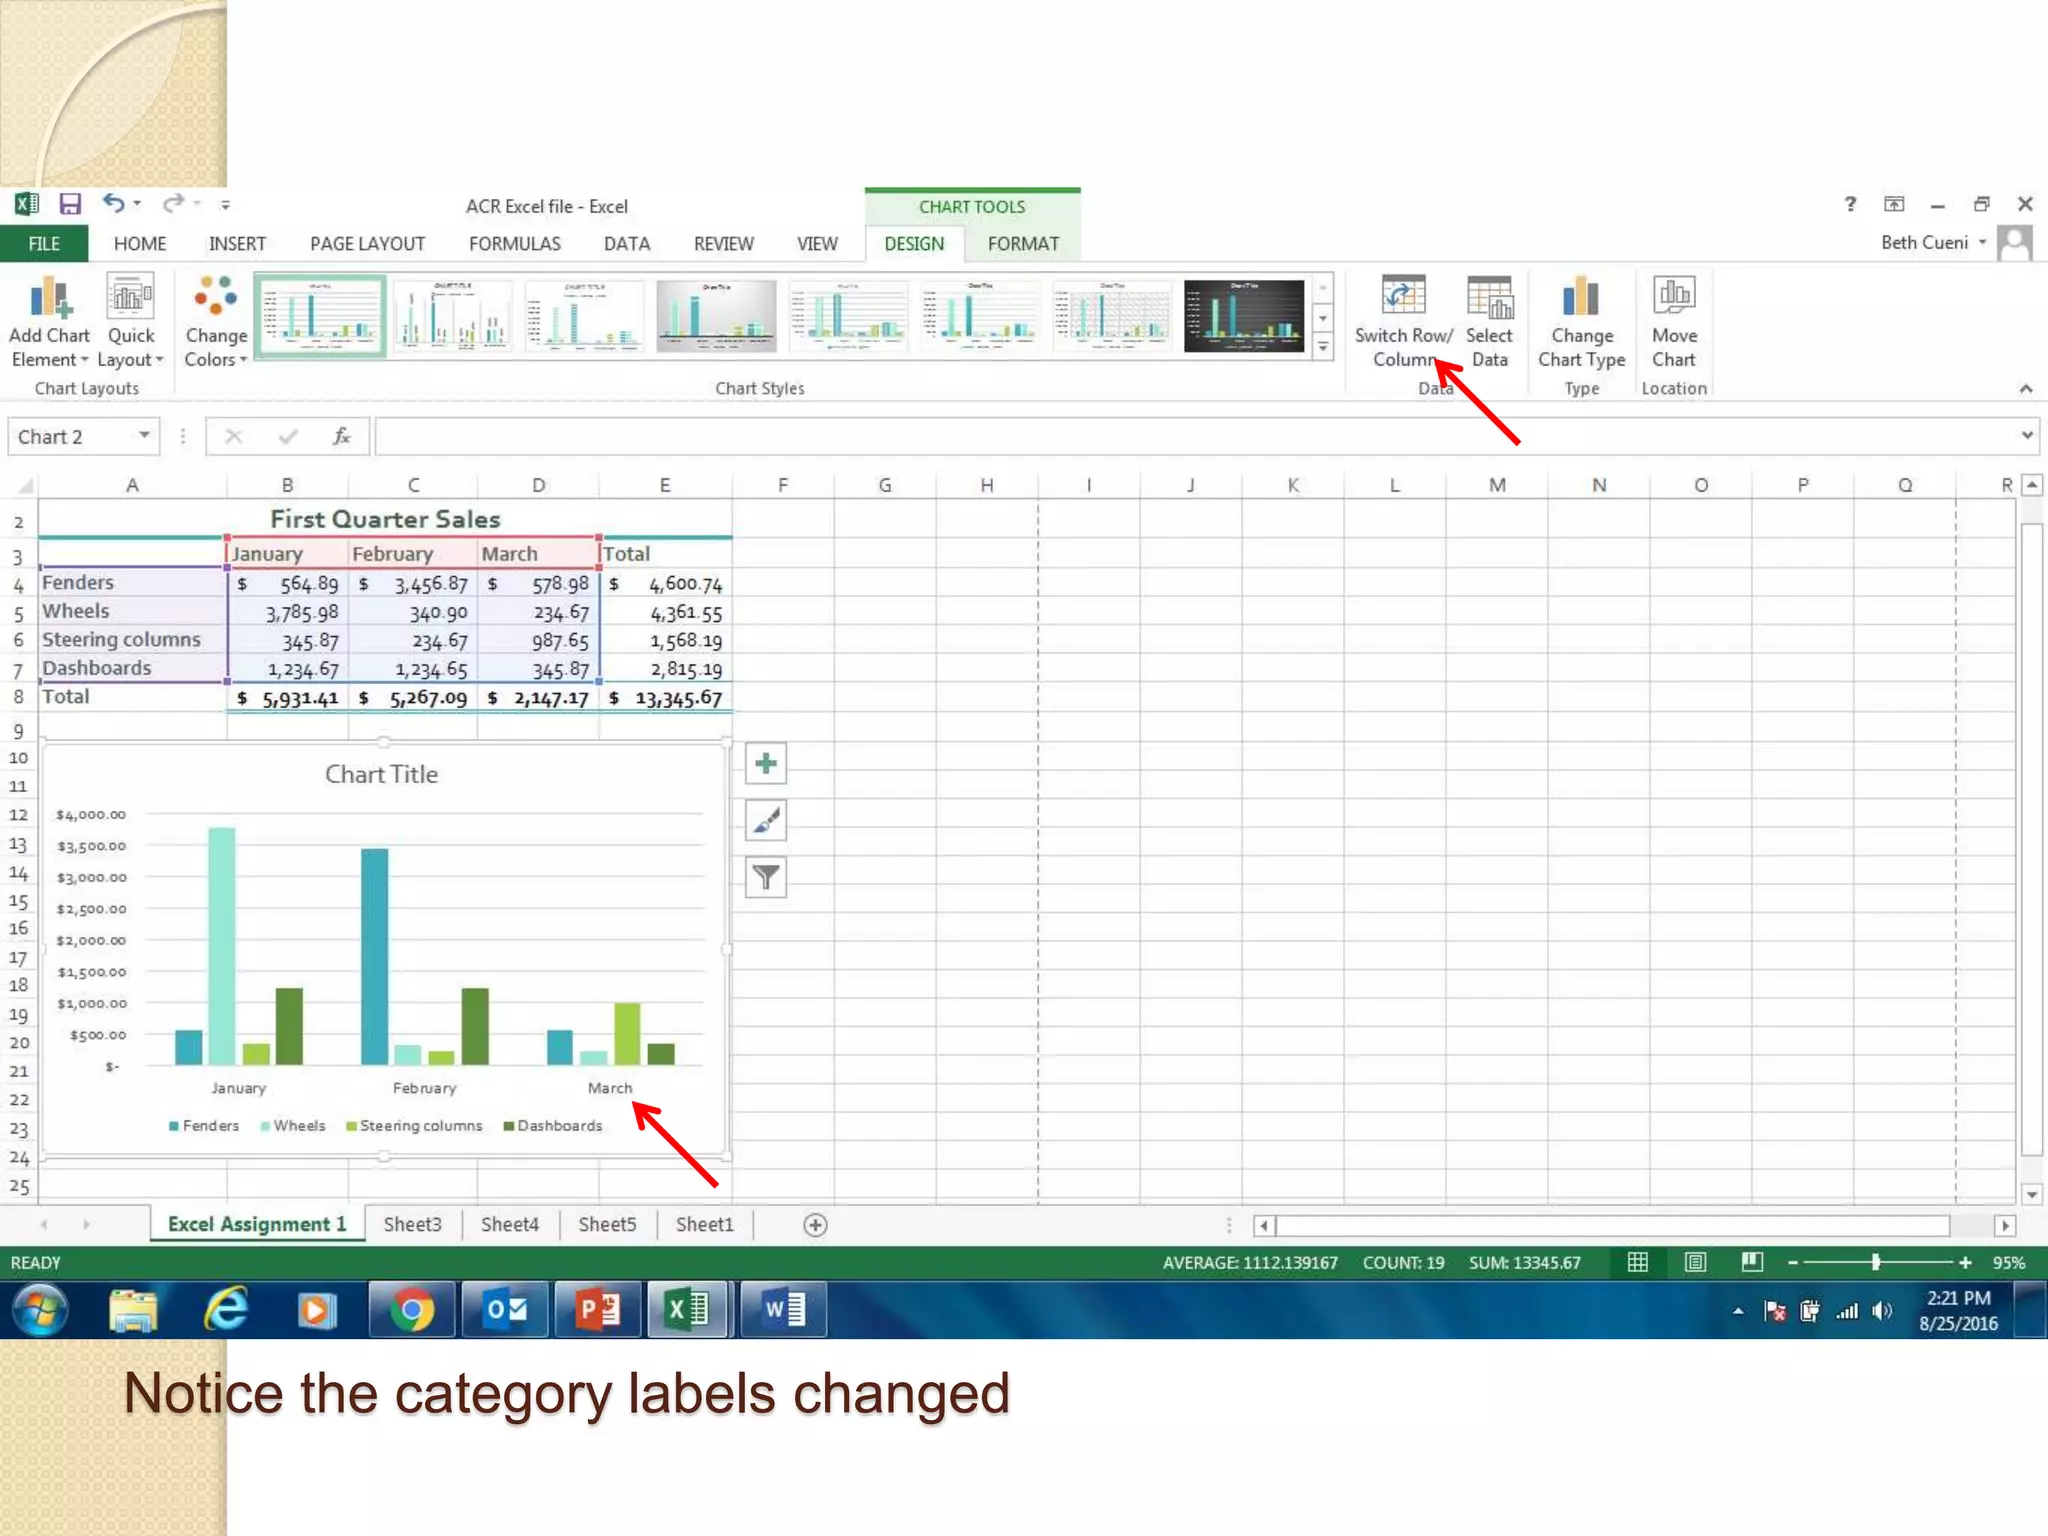Open the FORMAT ribbon tab
Viewport: 2048px width, 1536px height.
[x=1022, y=244]
